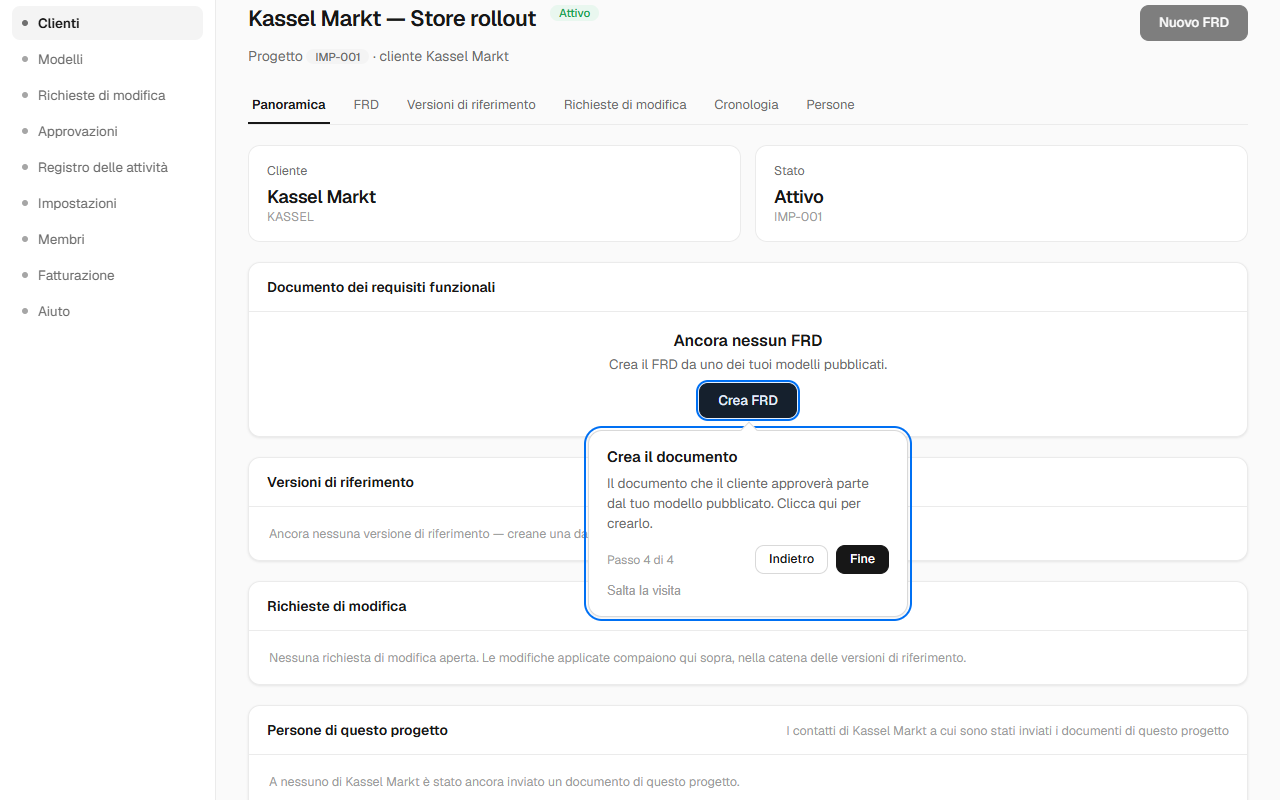Go back with the Indietro button
The width and height of the screenshot is (1280, 800).
pos(791,560)
